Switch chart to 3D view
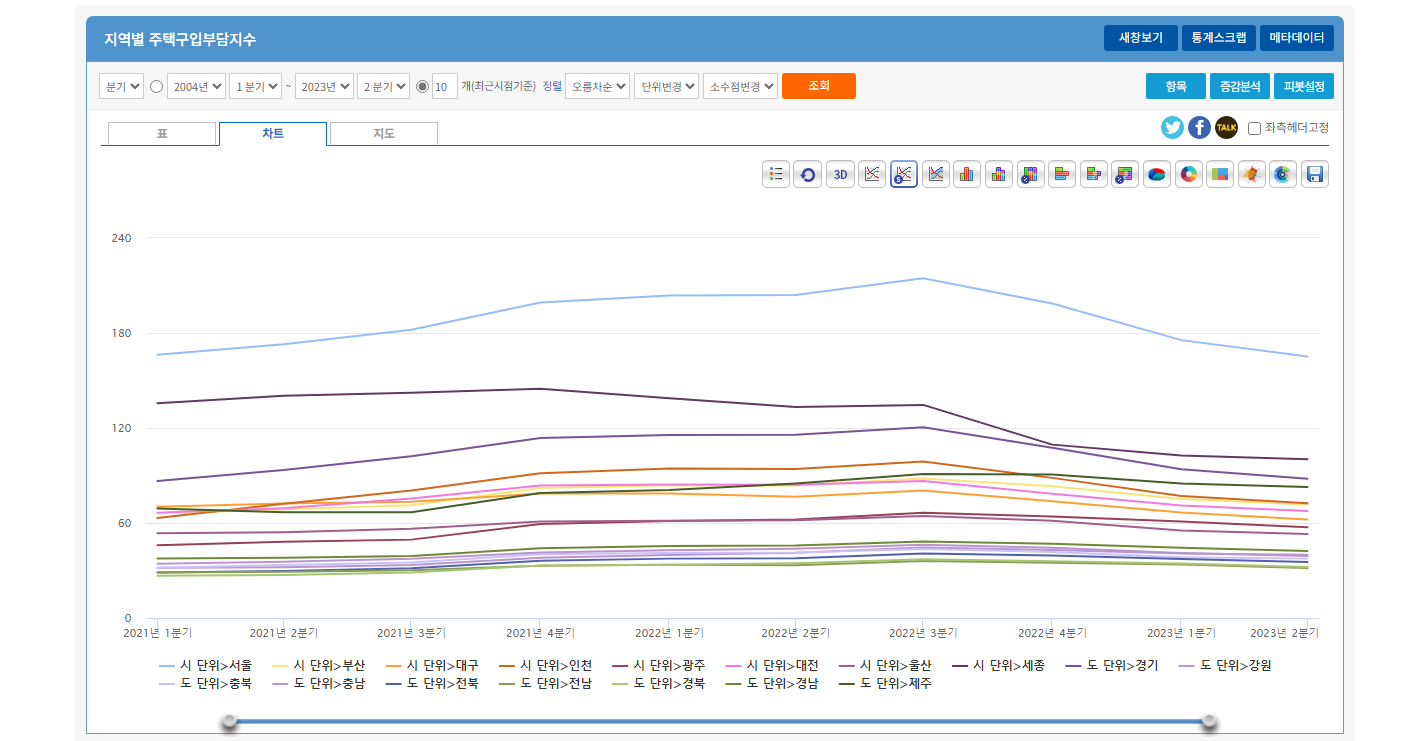 point(840,174)
